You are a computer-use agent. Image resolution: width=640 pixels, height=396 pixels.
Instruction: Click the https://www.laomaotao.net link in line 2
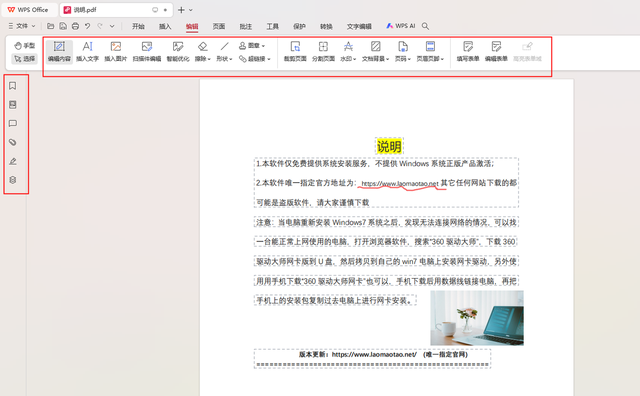pyautogui.click(x=400, y=183)
